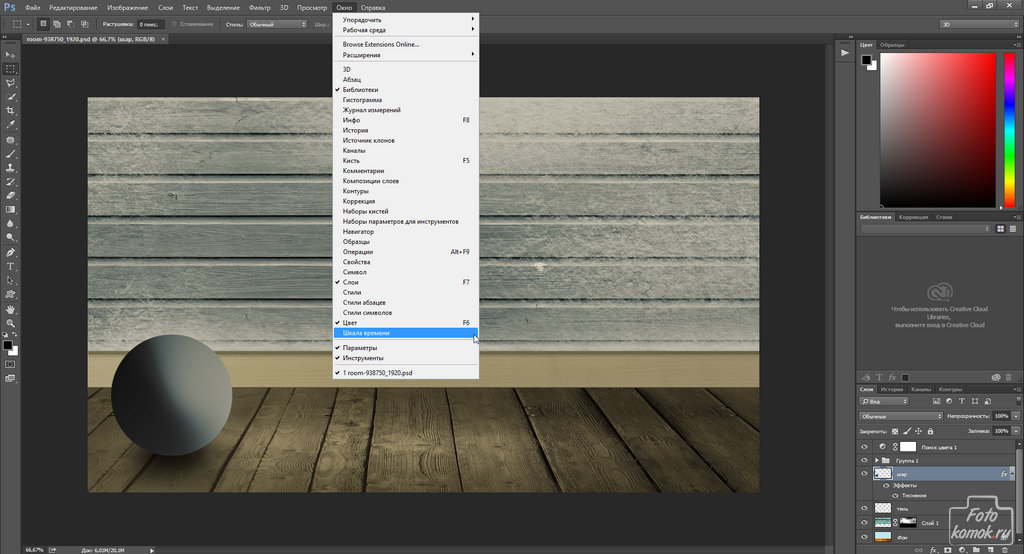Pick the Horizontal Type tool
The image size is (1024, 554).
[x=11, y=267]
